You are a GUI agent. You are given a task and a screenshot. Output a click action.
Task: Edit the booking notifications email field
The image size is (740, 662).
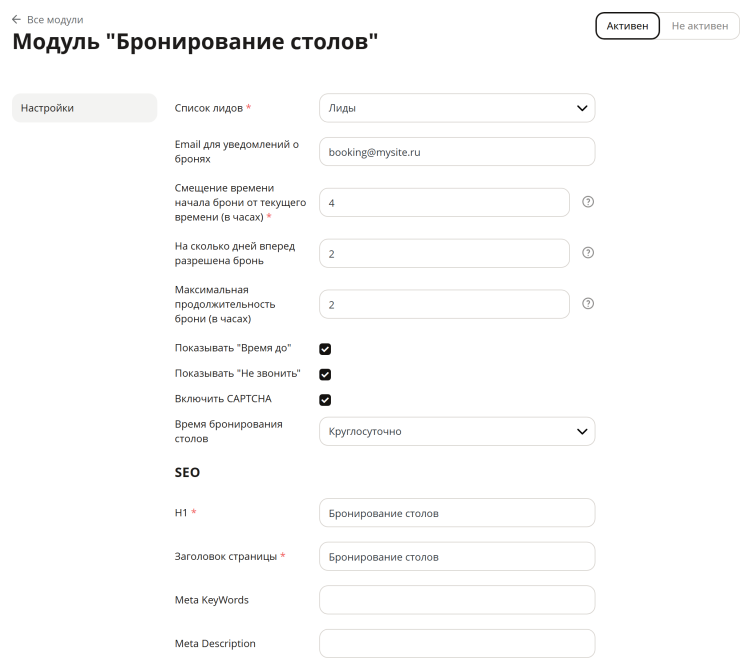[457, 152]
